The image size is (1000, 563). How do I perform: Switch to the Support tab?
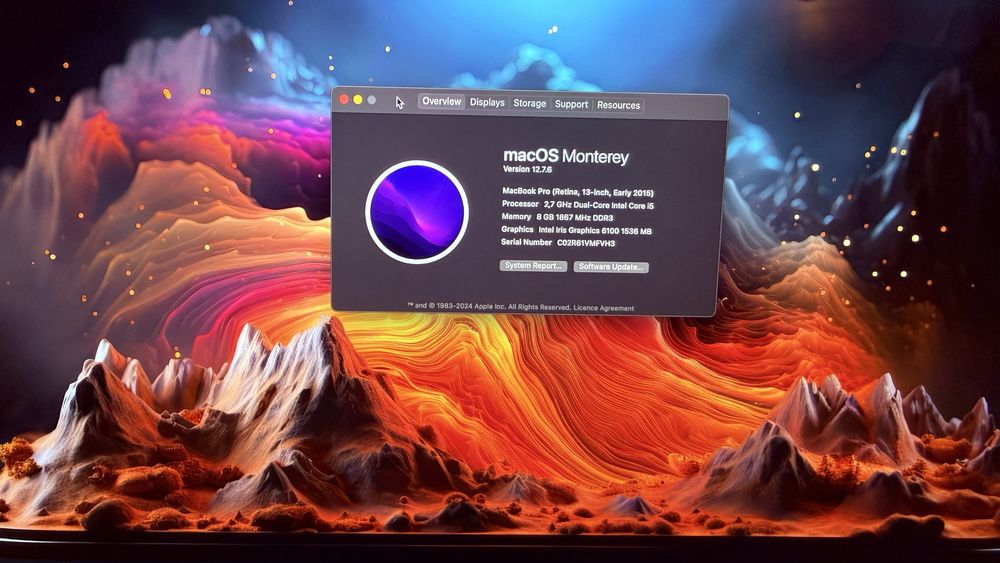point(571,104)
